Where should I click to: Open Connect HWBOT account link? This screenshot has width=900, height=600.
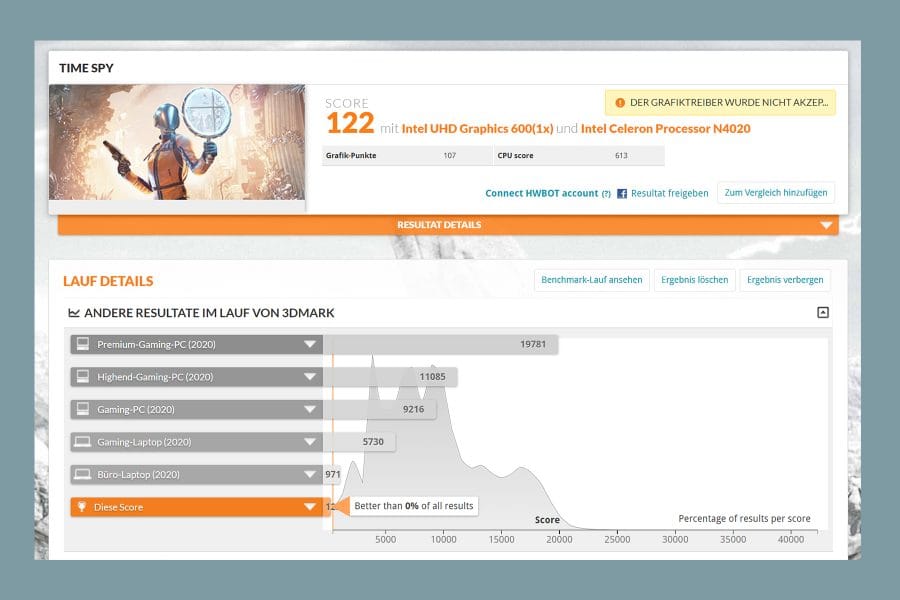click(542, 193)
